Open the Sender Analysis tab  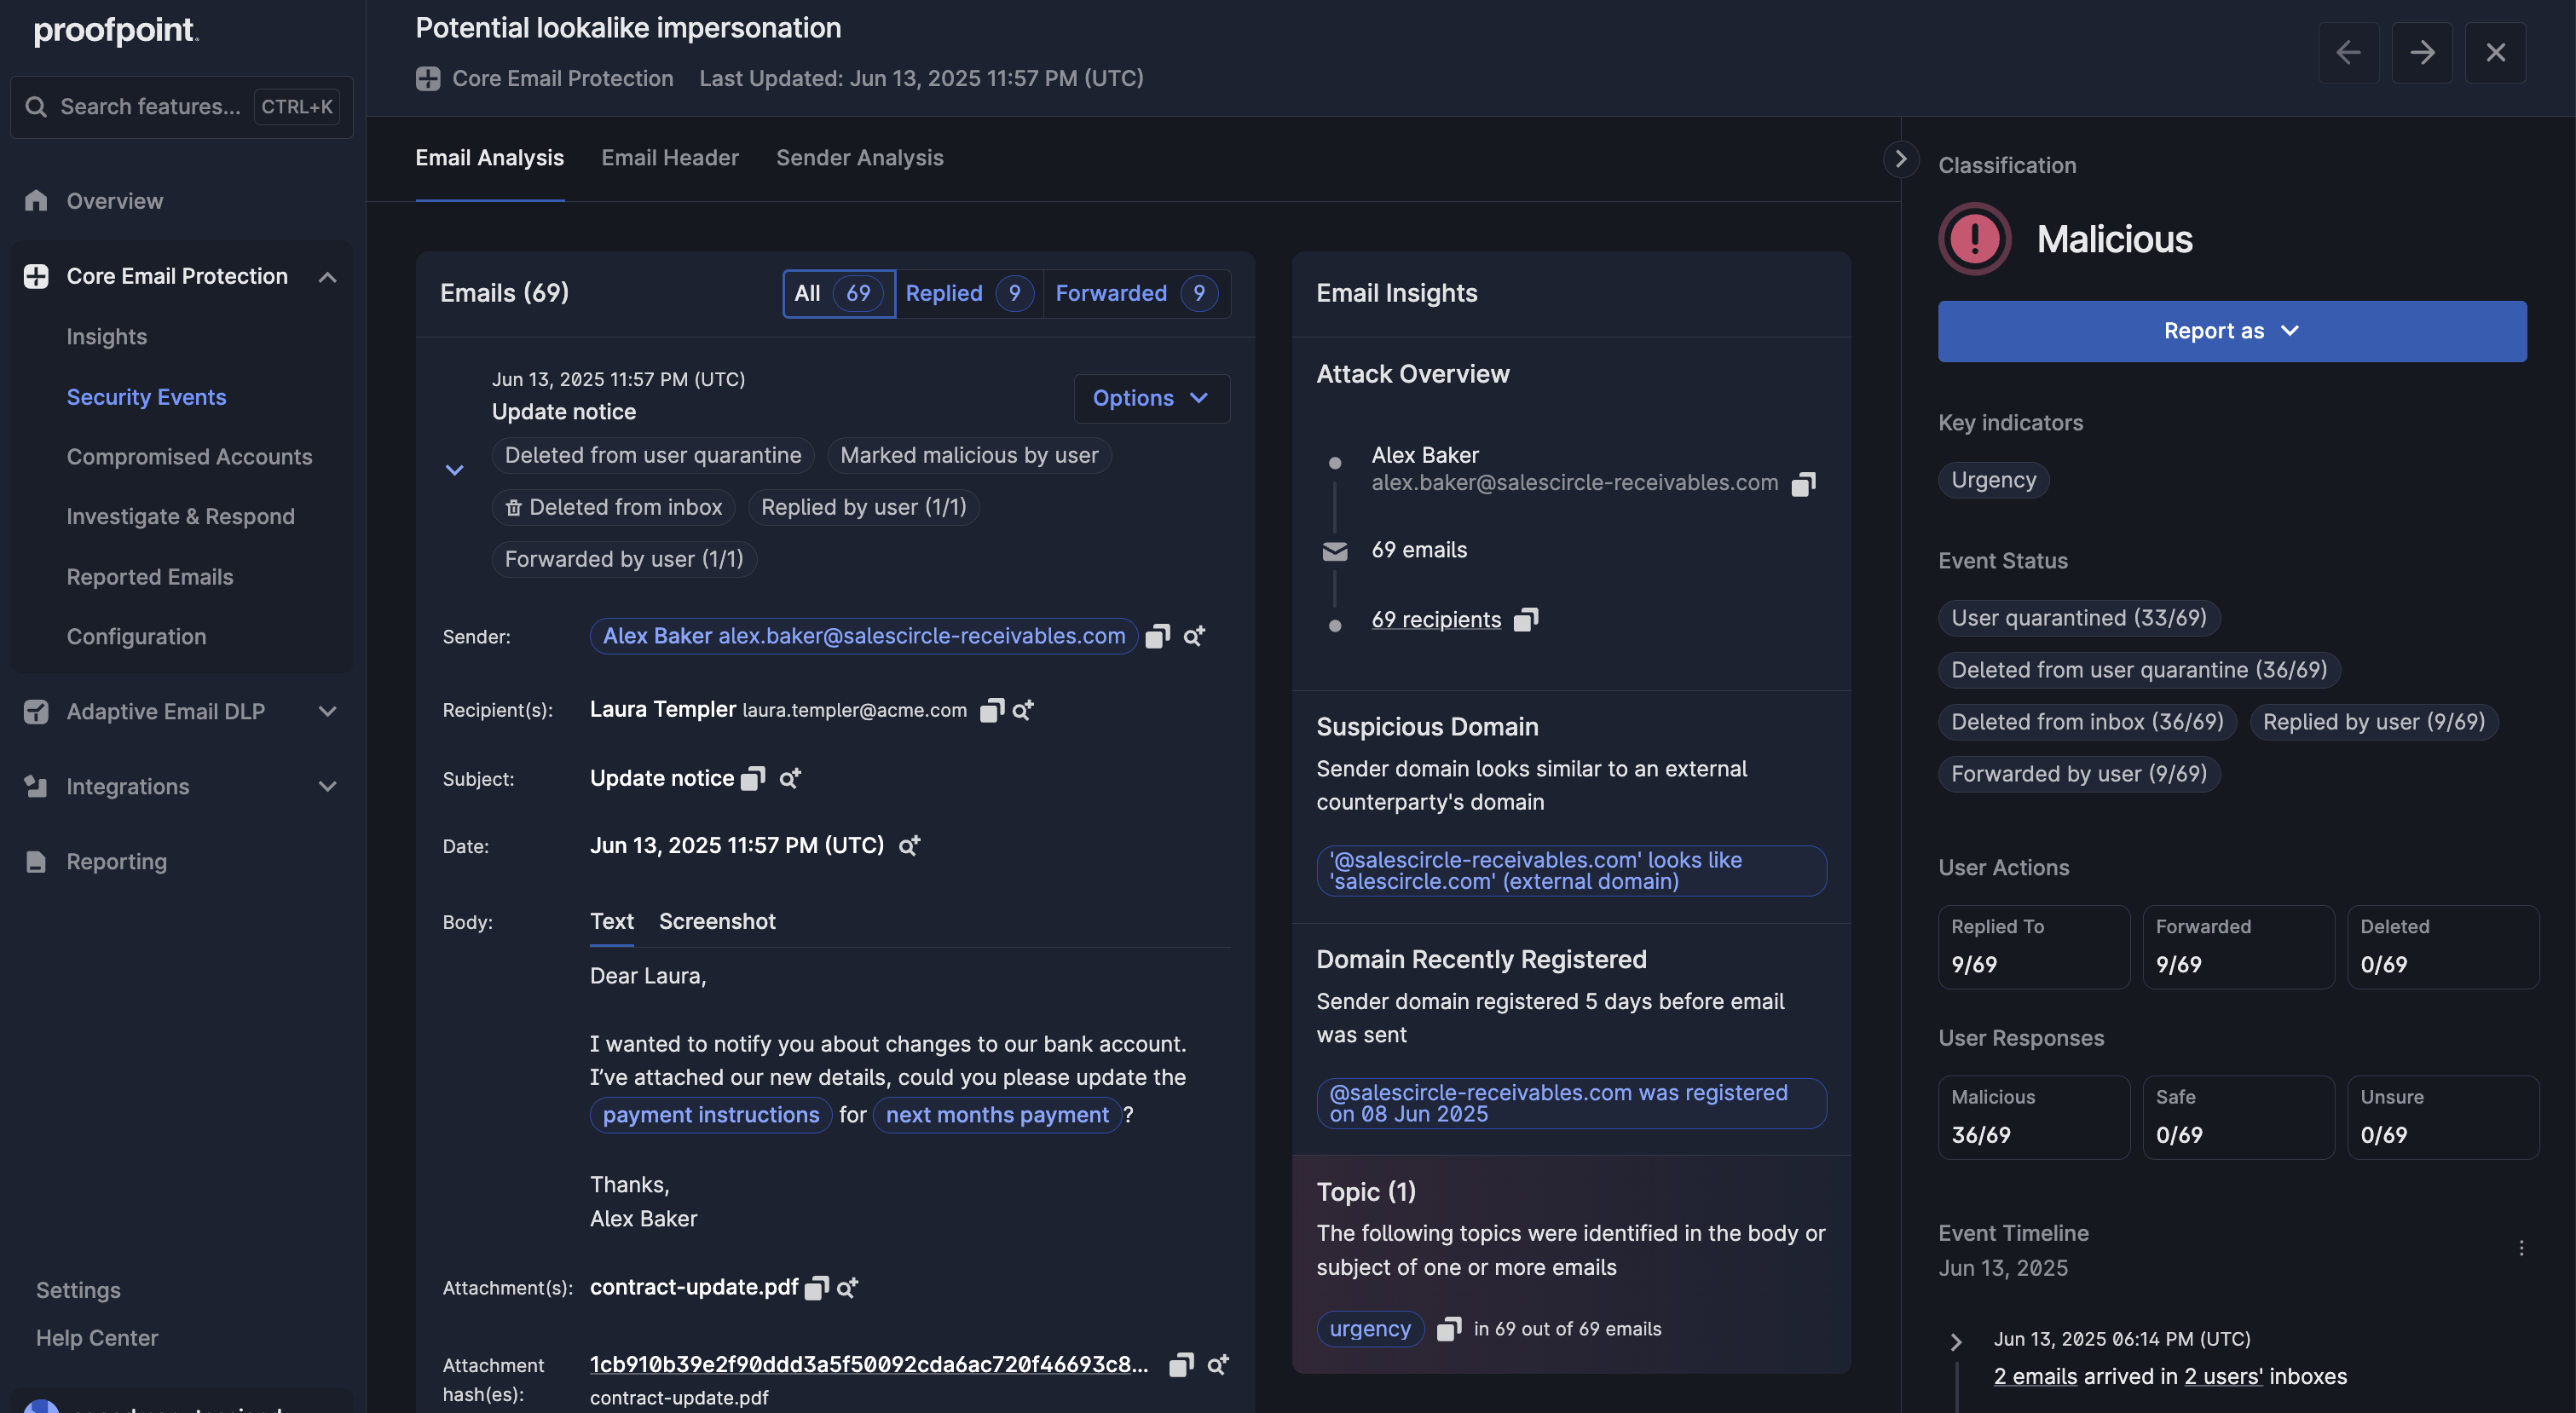[x=859, y=158]
